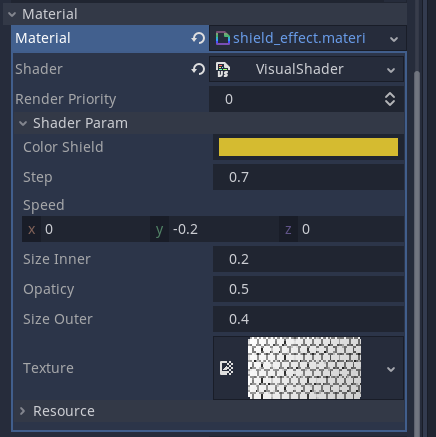Image resolution: width=436 pixels, height=437 pixels.
Task: Reset the Shader property to default
Action: pyautogui.click(x=198, y=69)
